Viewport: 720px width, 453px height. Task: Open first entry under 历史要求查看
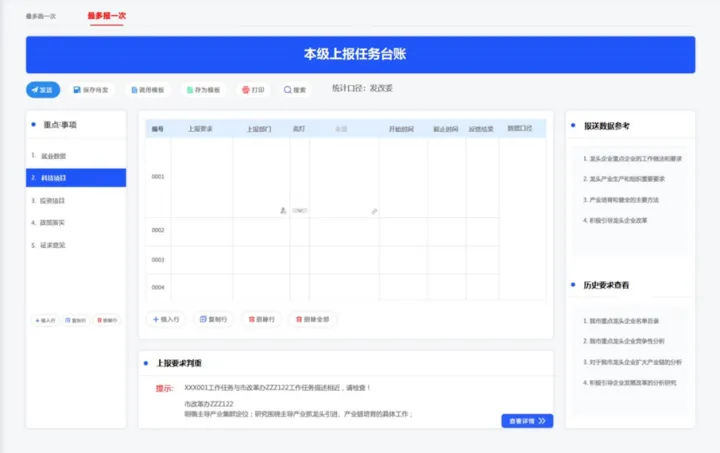click(x=621, y=321)
